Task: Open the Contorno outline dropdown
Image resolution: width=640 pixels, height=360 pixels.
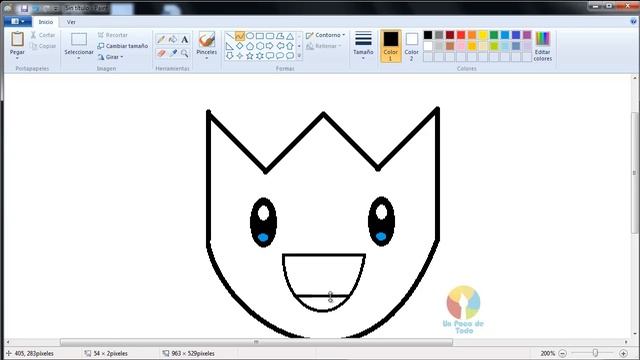Action: [x=325, y=35]
